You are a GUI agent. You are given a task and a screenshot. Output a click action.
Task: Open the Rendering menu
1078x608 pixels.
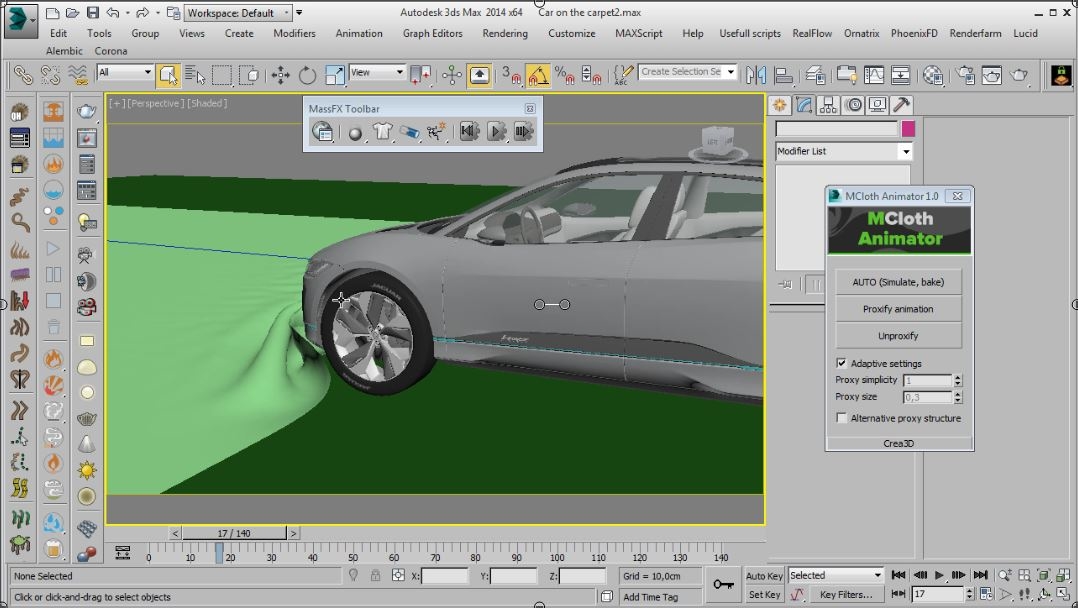tap(505, 33)
